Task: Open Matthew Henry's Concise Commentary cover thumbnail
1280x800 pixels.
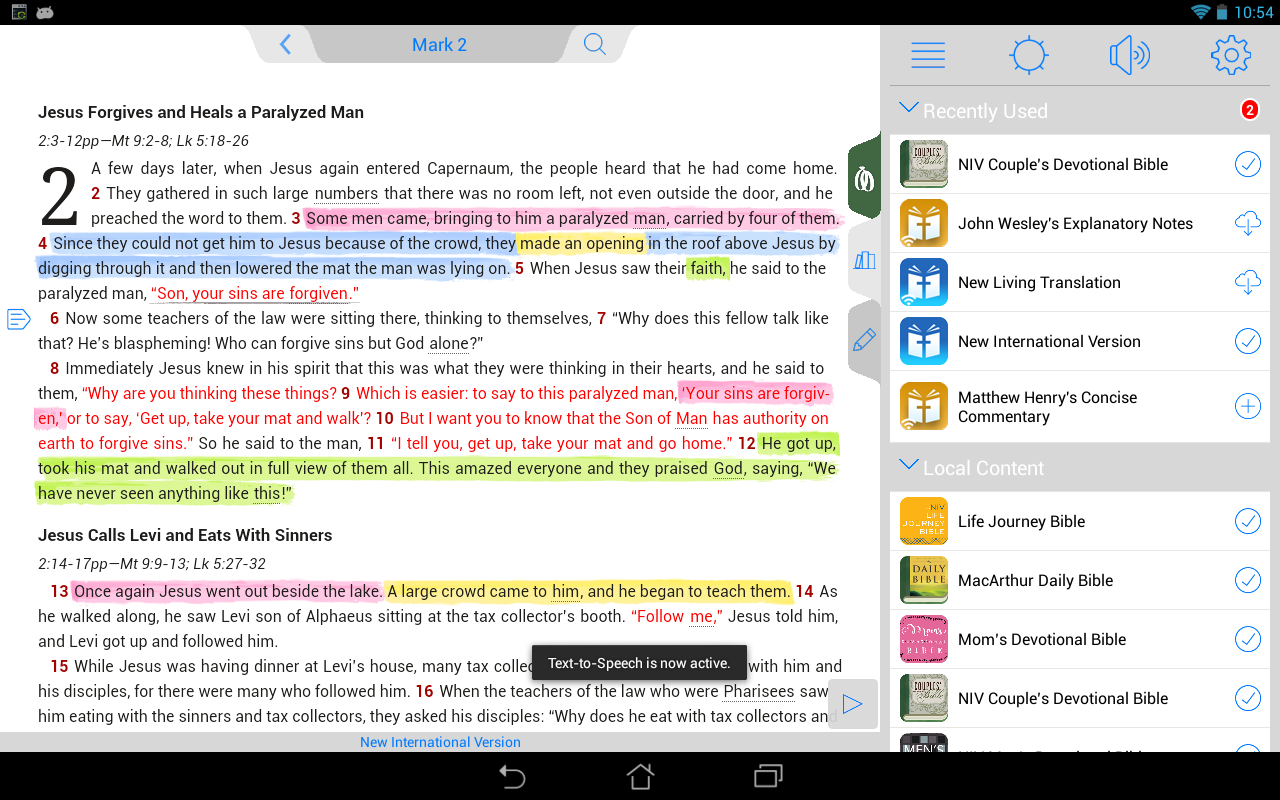Action: [x=924, y=407]
